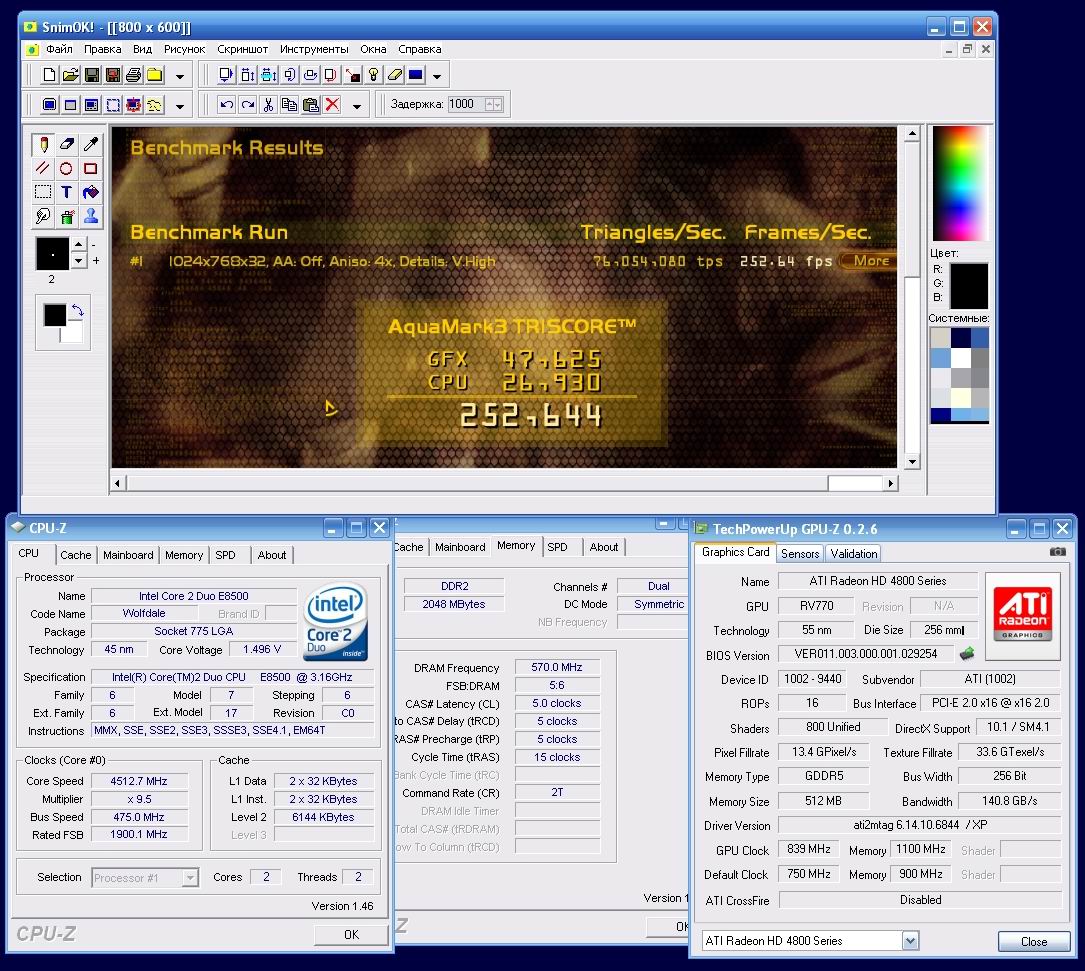Click the Задержка delay value field
1085x971 pixels.
(466, 105)
